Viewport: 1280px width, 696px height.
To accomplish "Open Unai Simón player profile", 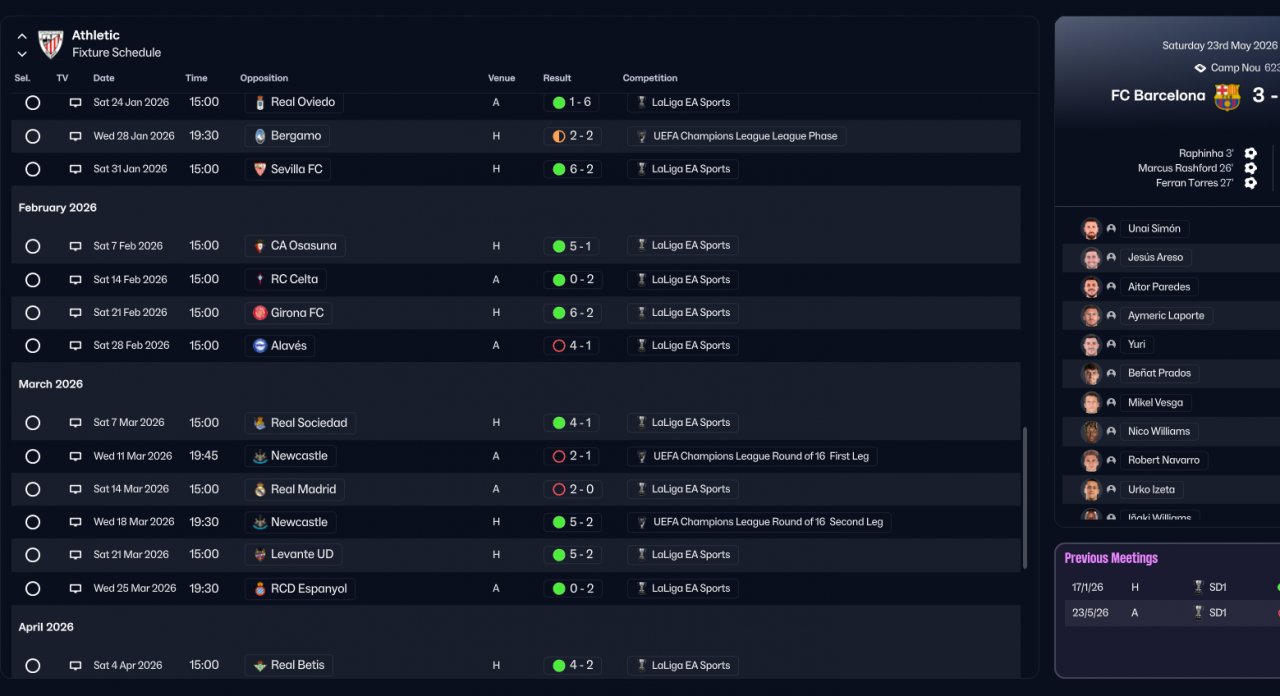I will tap(1154, 229).
